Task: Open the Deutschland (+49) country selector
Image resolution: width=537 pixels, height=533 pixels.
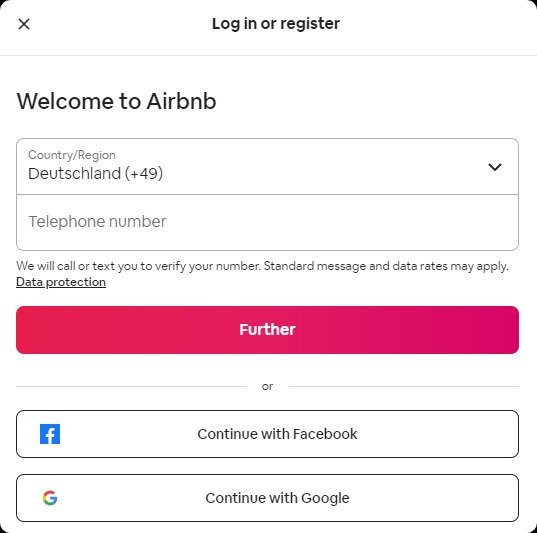Action: click(267, 166)
